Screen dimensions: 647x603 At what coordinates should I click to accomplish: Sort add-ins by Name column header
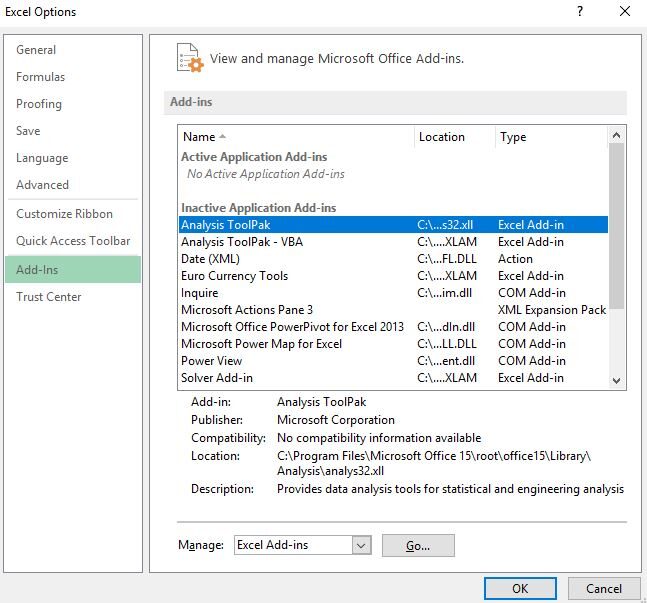tap(296, 137)
